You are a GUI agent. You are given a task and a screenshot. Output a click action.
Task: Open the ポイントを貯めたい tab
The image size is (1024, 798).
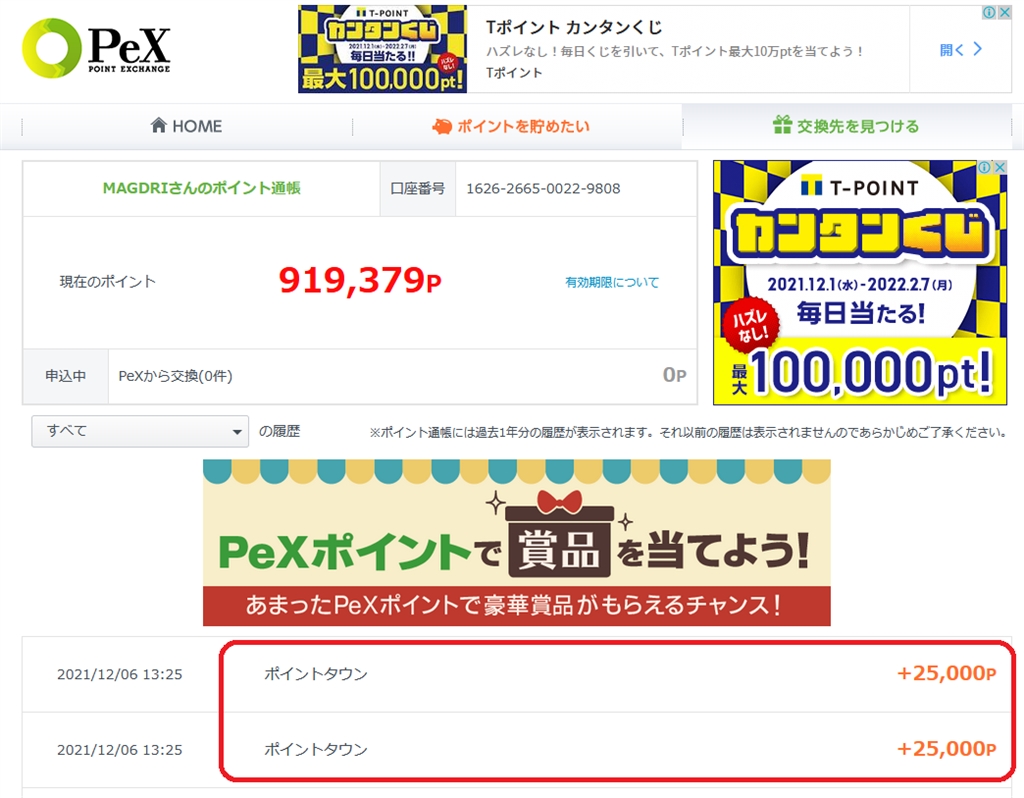click(x=511, y=126)
